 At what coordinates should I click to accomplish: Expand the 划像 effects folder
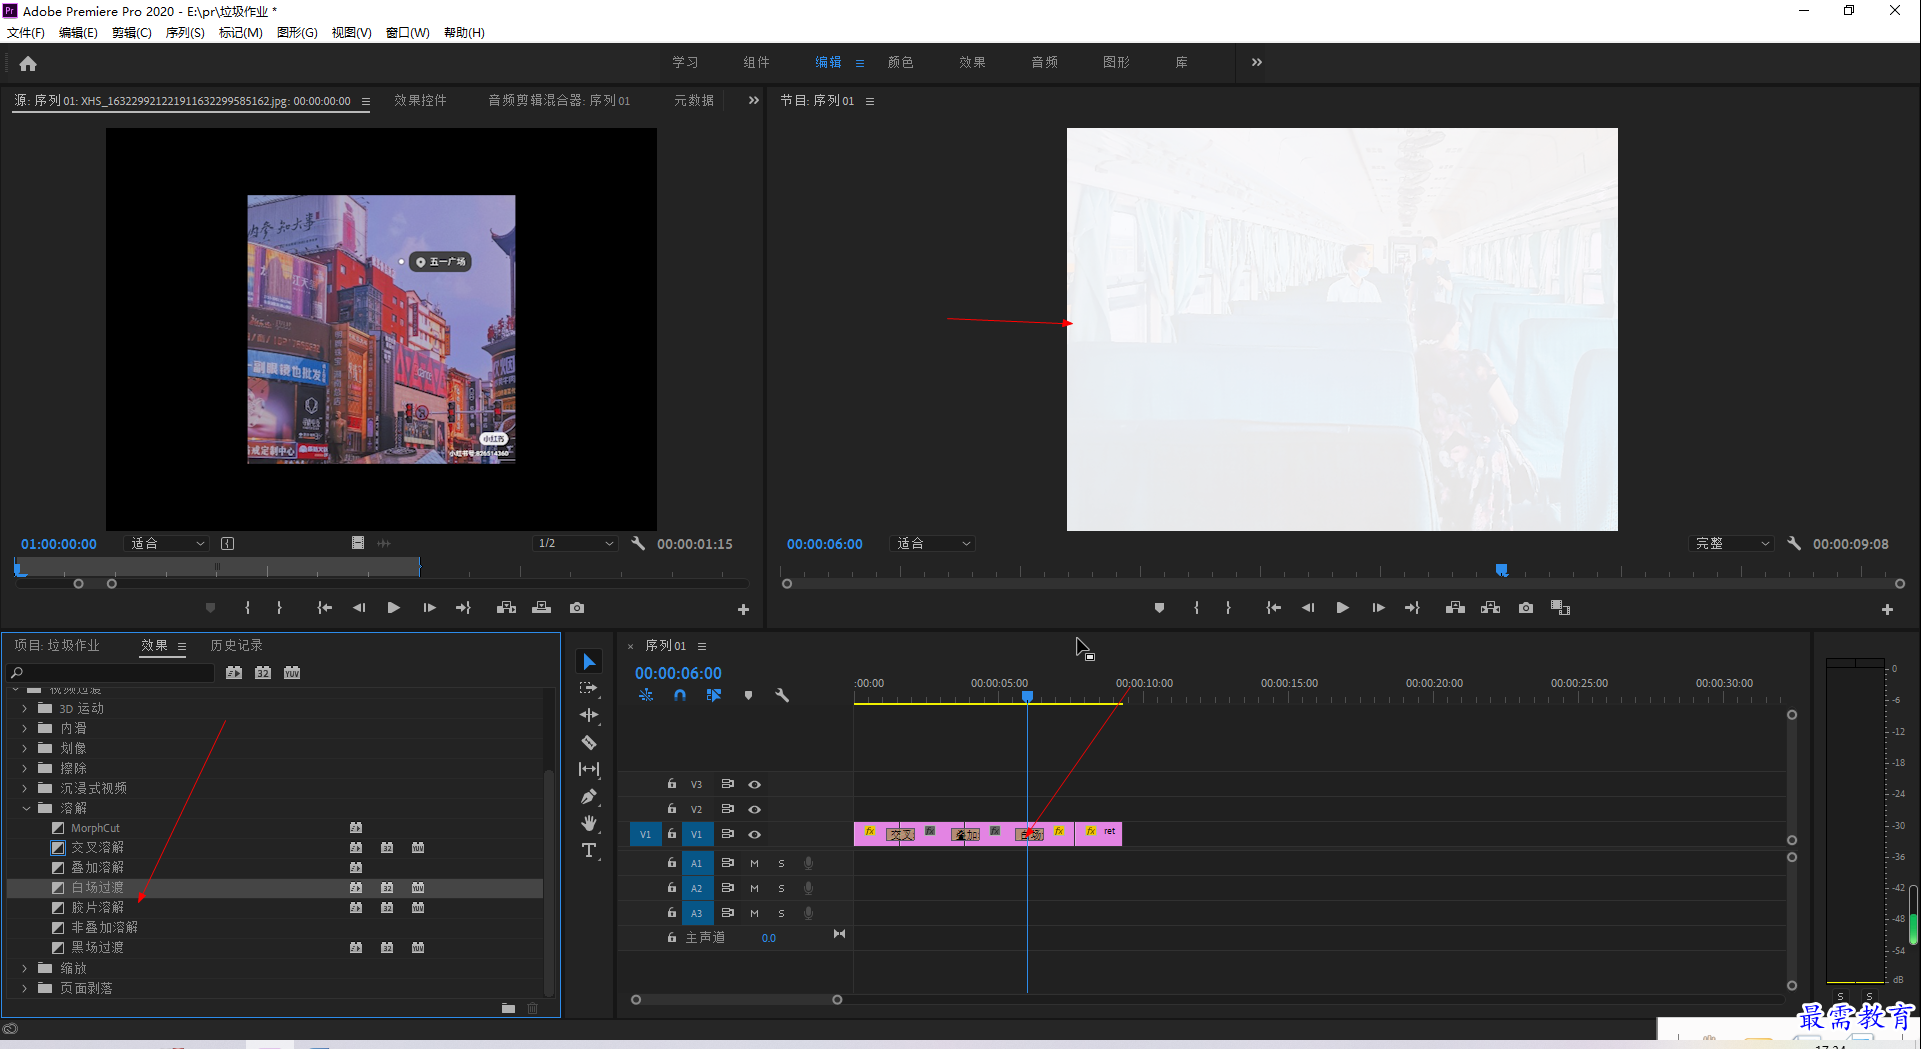click(25, 748)
